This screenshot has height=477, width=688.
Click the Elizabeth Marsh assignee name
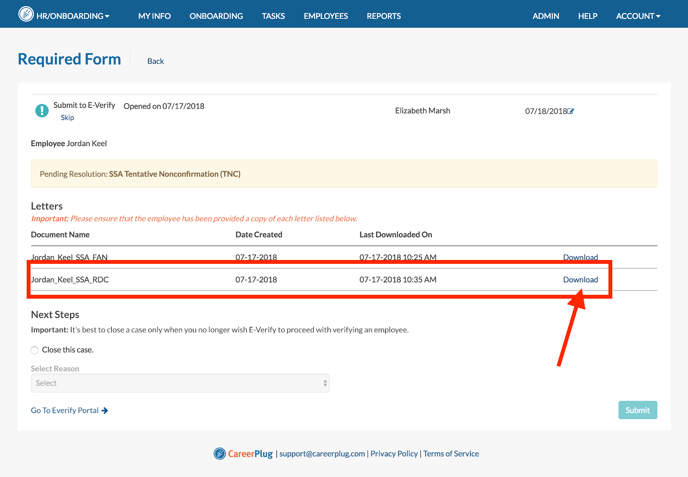pos(423,111)
